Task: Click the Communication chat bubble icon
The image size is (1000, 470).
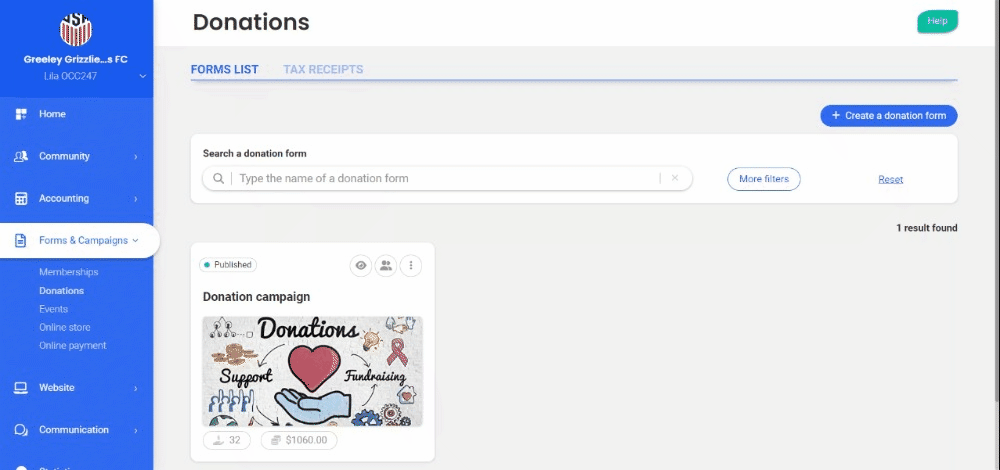Action: (x=21, y=430)
